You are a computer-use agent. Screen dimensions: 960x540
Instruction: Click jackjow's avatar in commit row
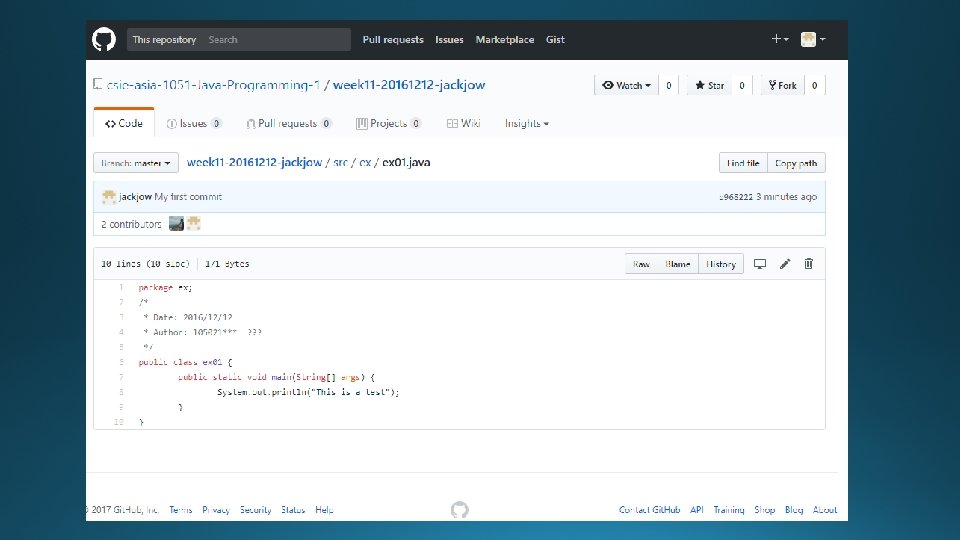tap(109, 197)
